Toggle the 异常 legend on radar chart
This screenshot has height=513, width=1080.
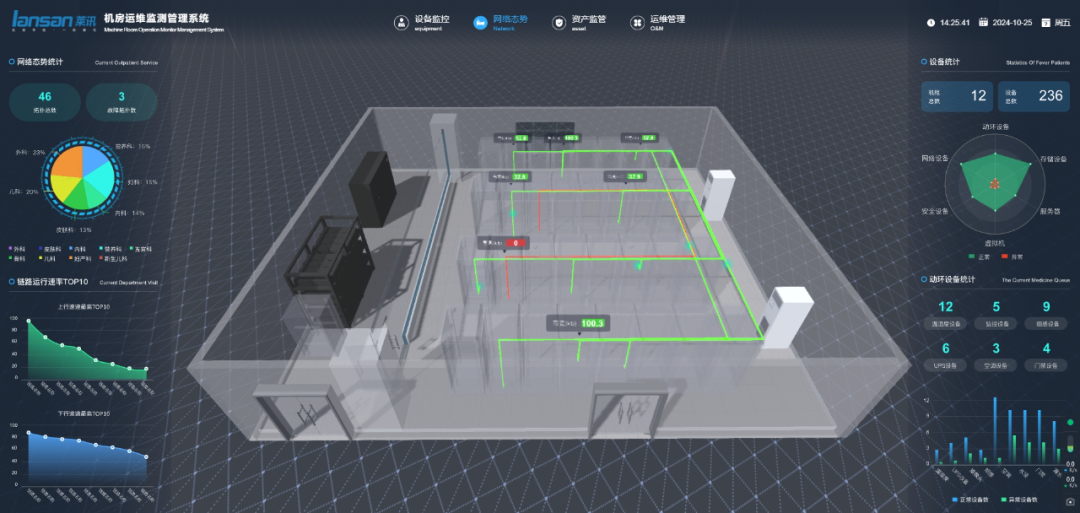point(1011,256)
